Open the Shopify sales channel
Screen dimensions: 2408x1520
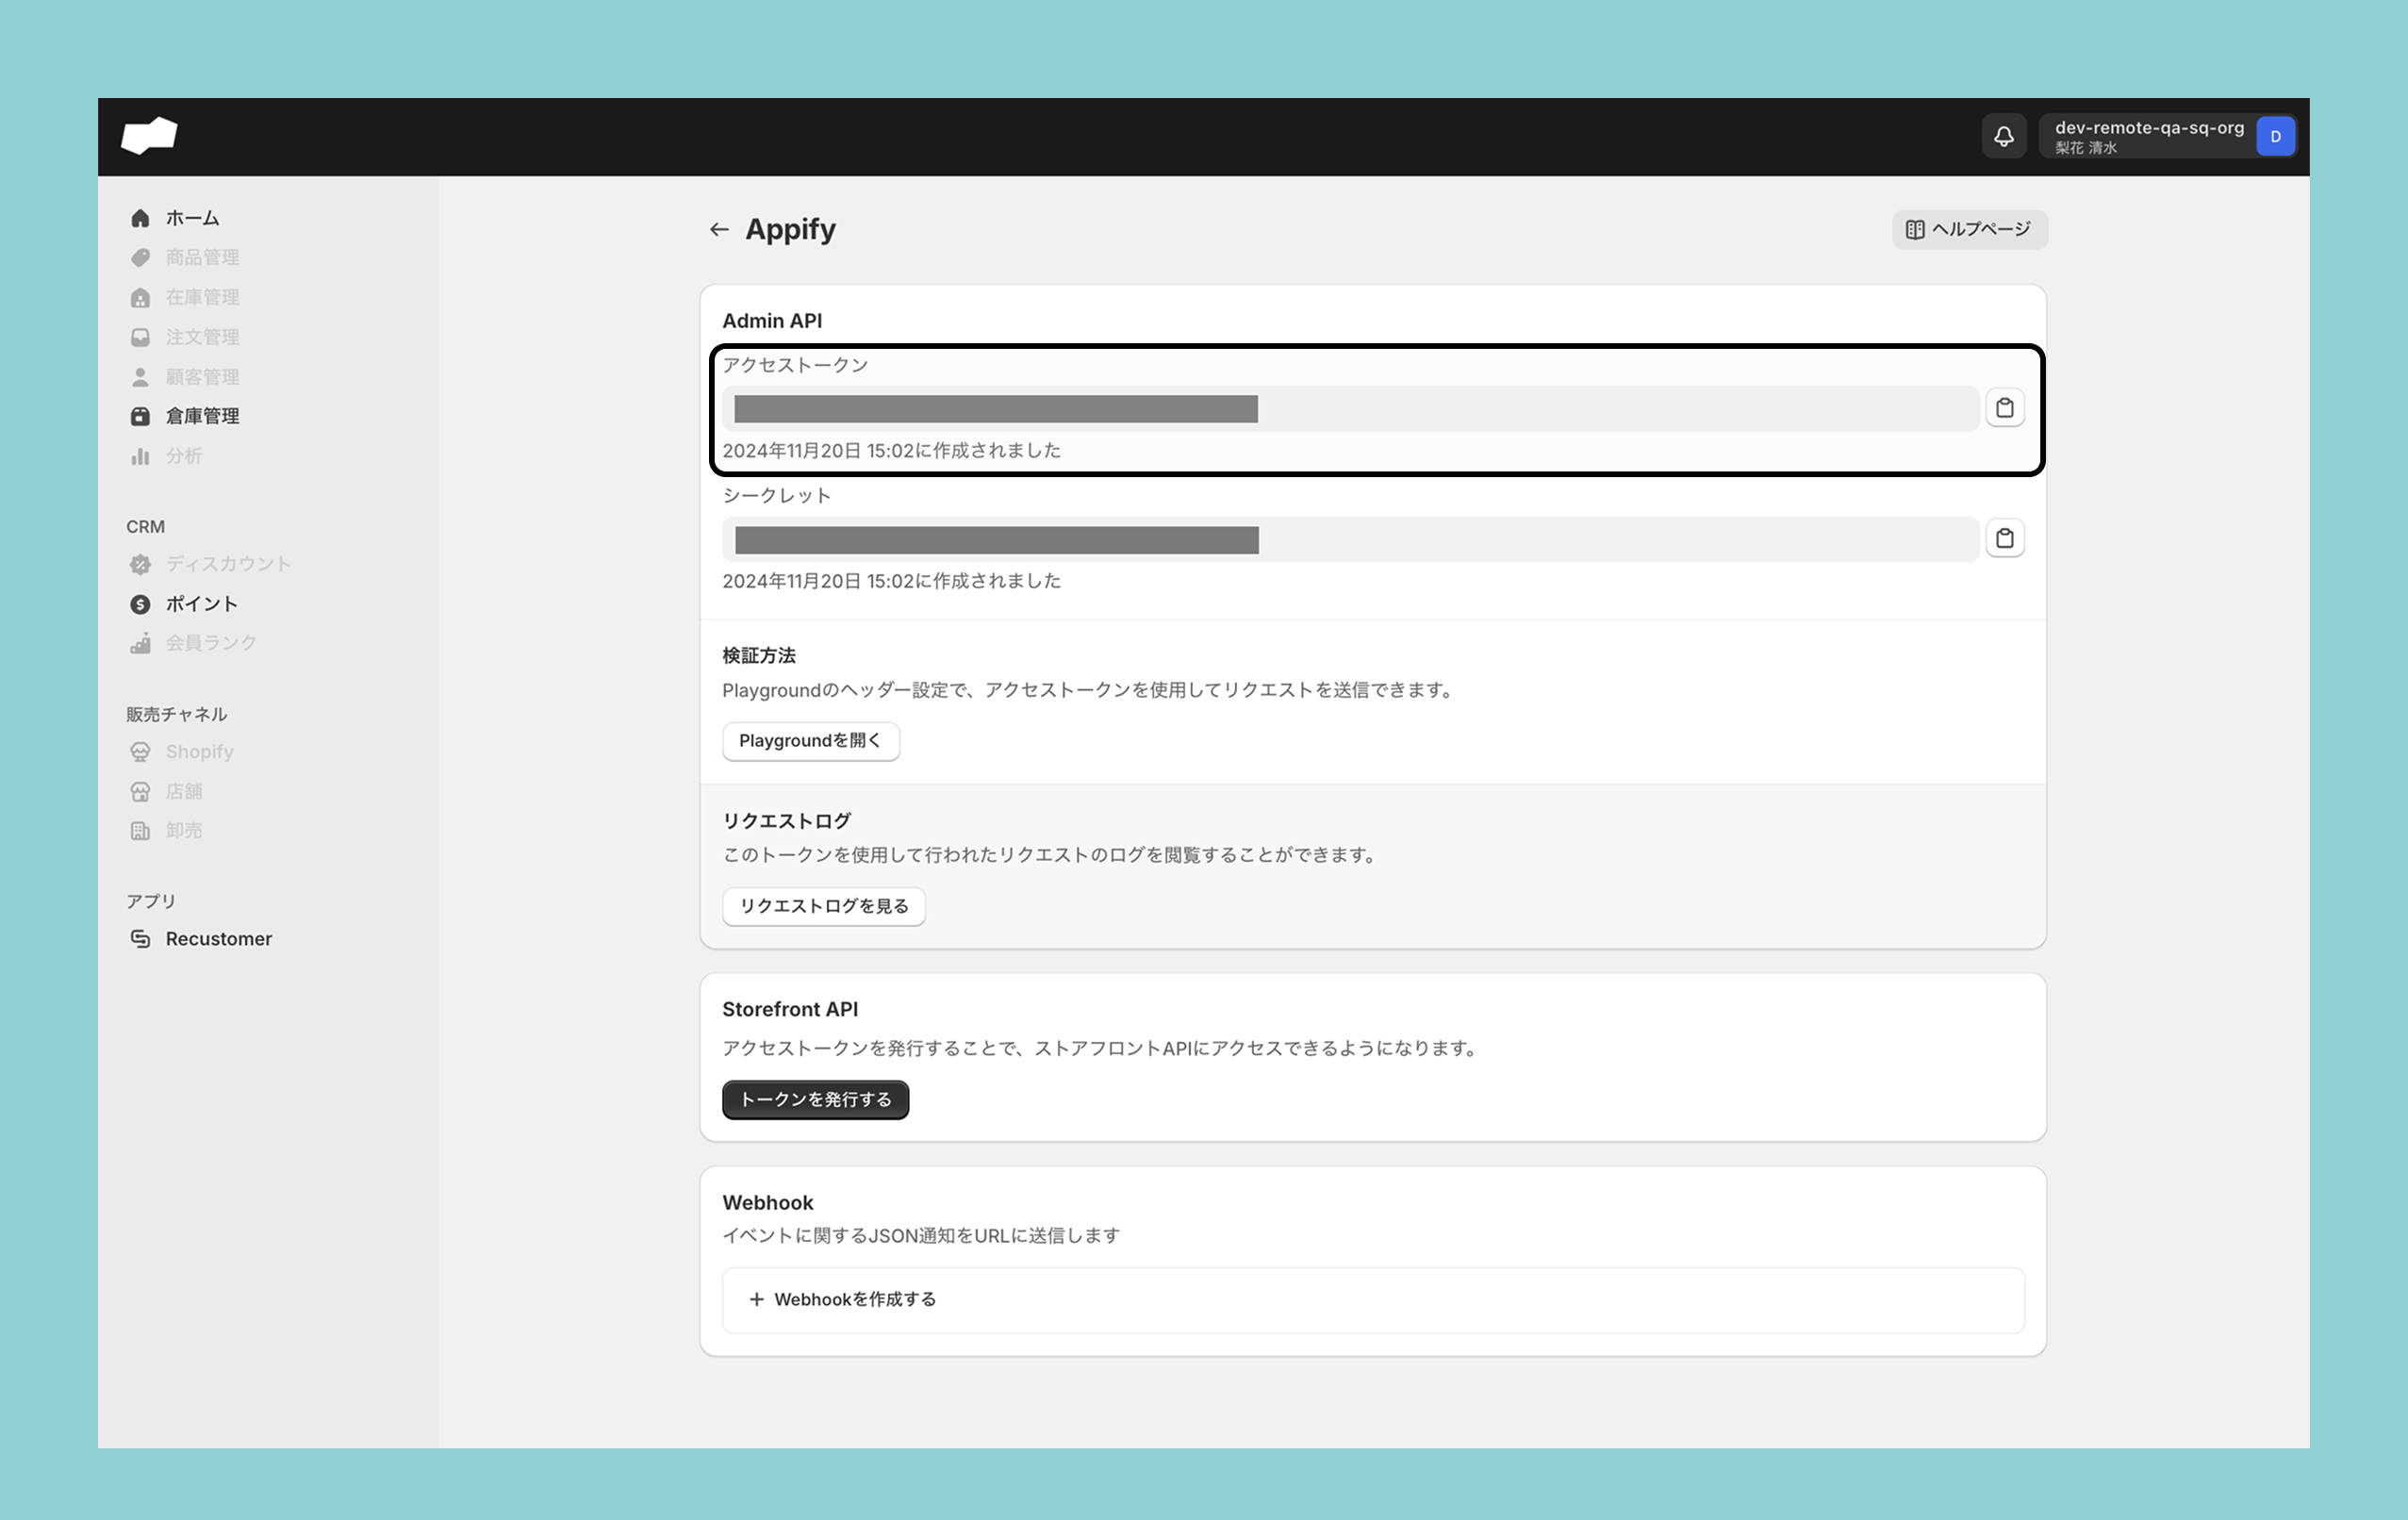(x=199, y=752)
